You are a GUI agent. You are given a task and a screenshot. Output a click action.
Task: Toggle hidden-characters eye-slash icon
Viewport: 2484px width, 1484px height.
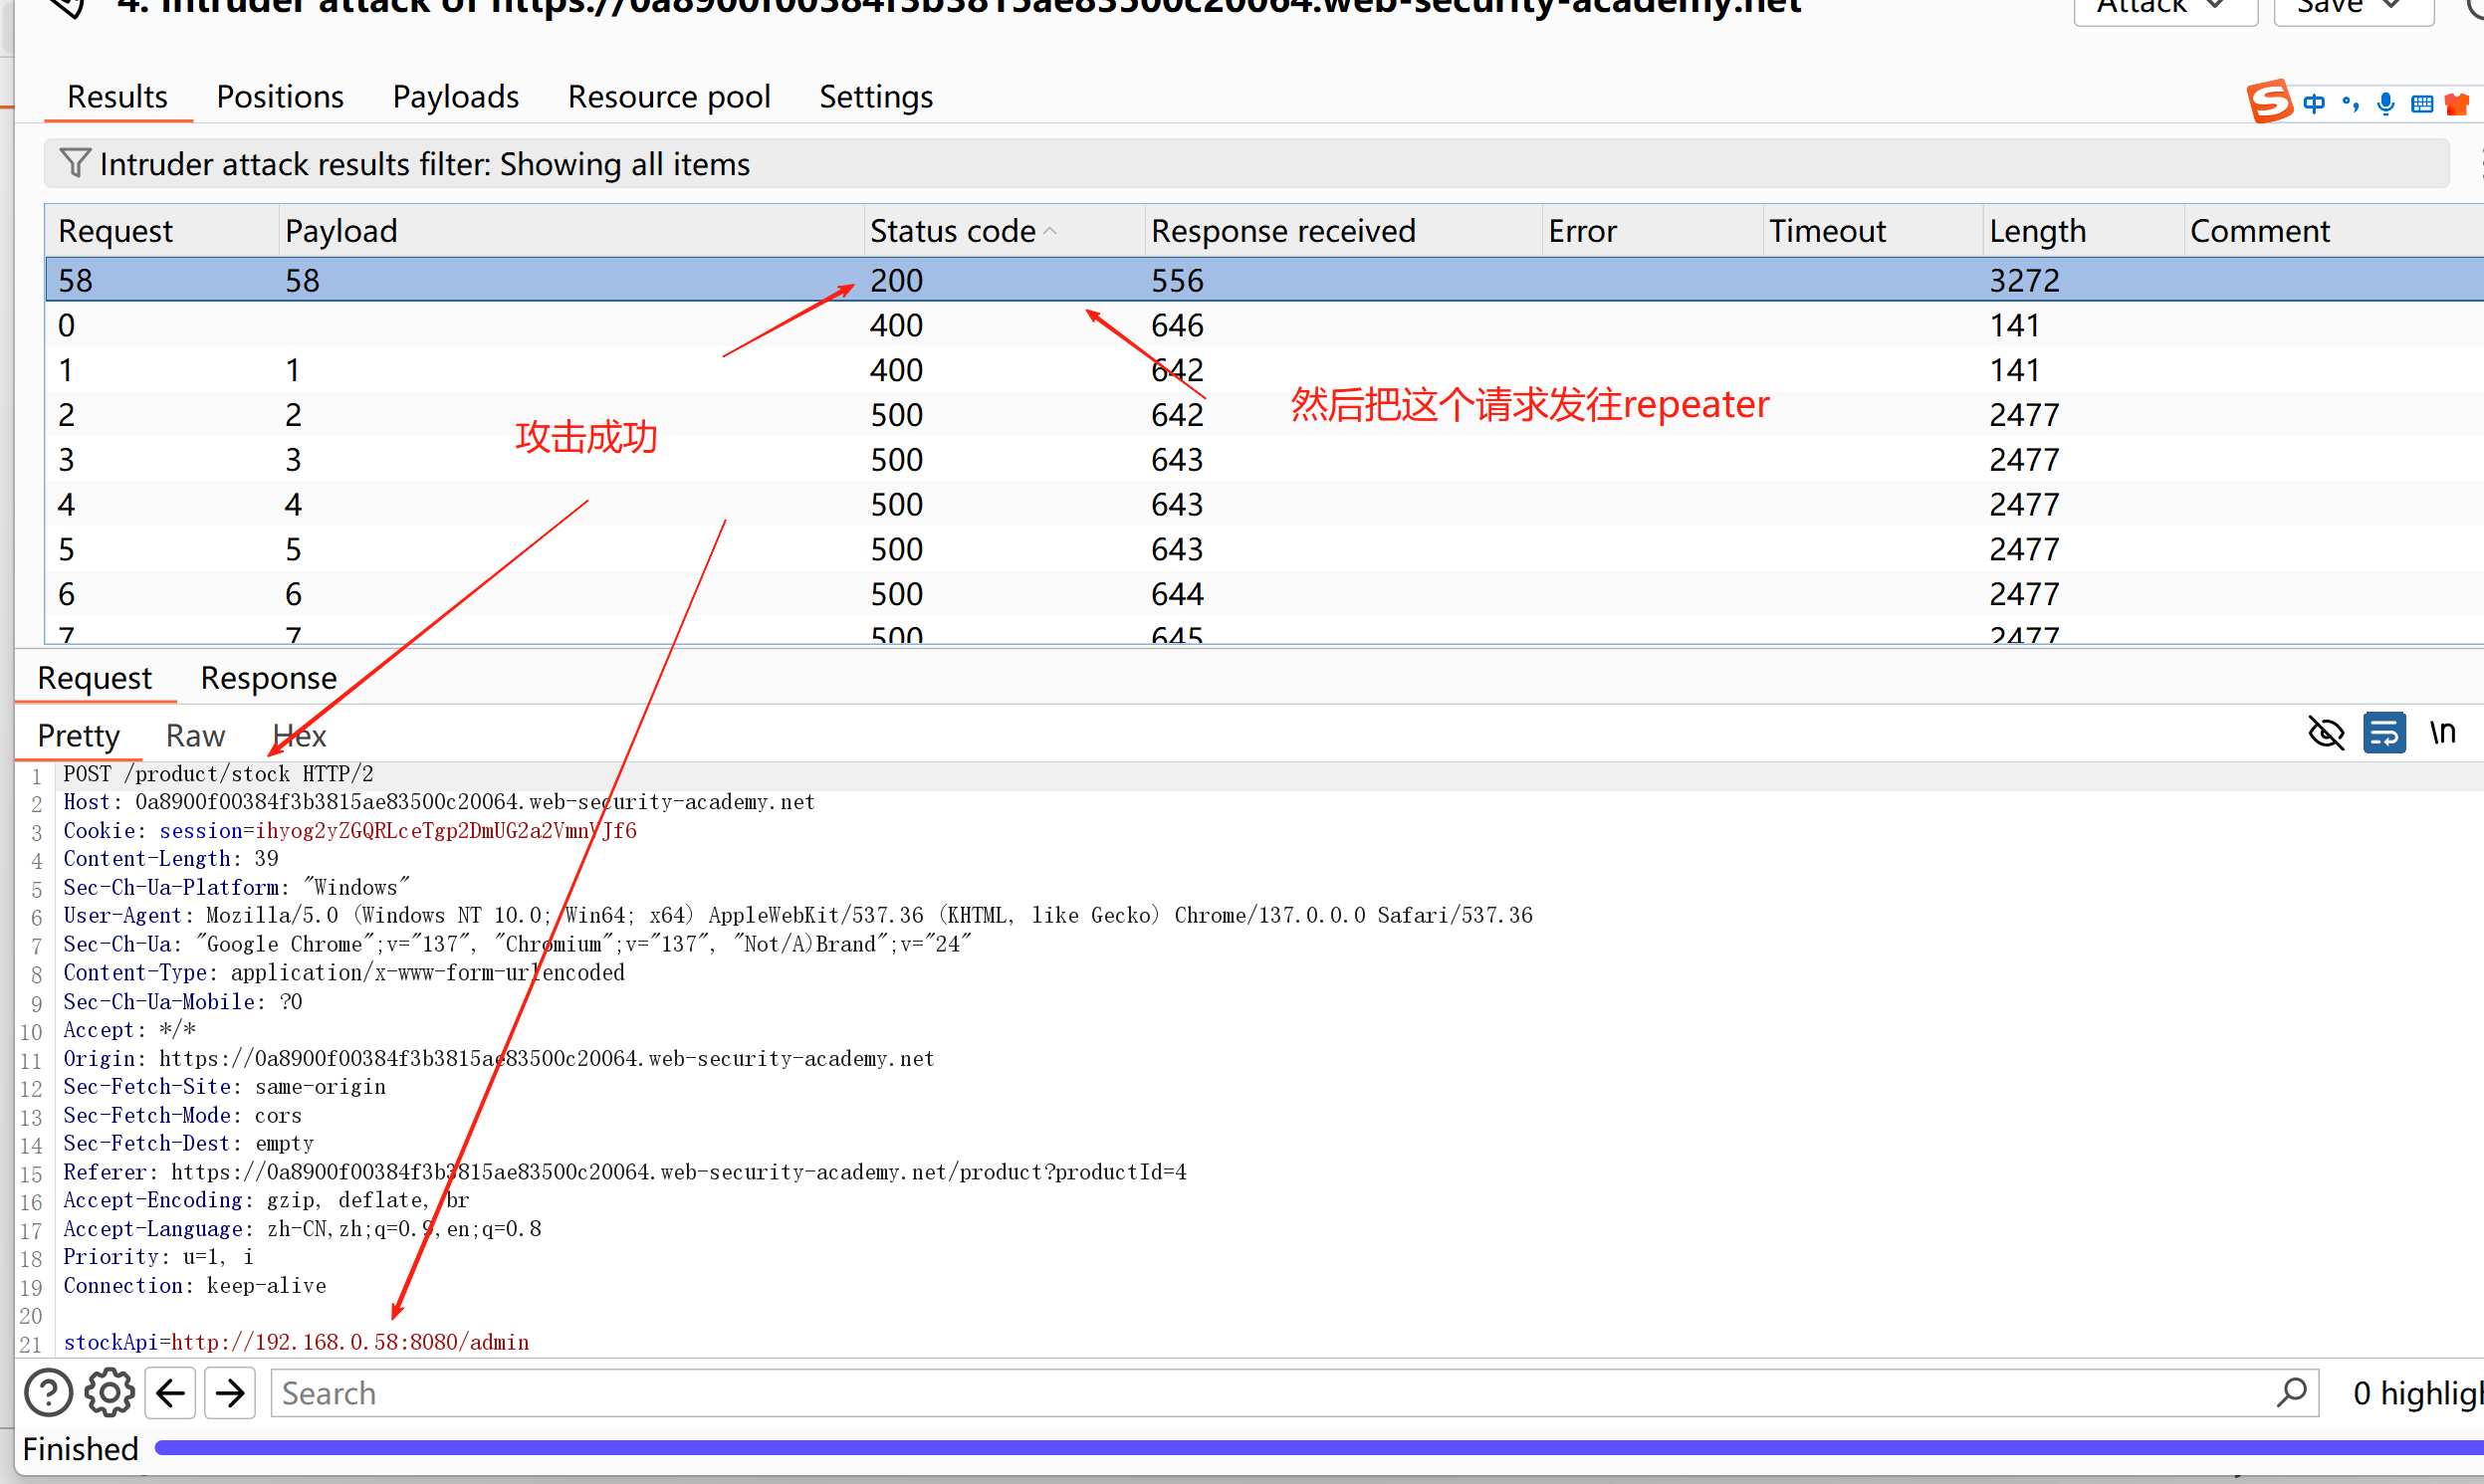[2326, 733]
